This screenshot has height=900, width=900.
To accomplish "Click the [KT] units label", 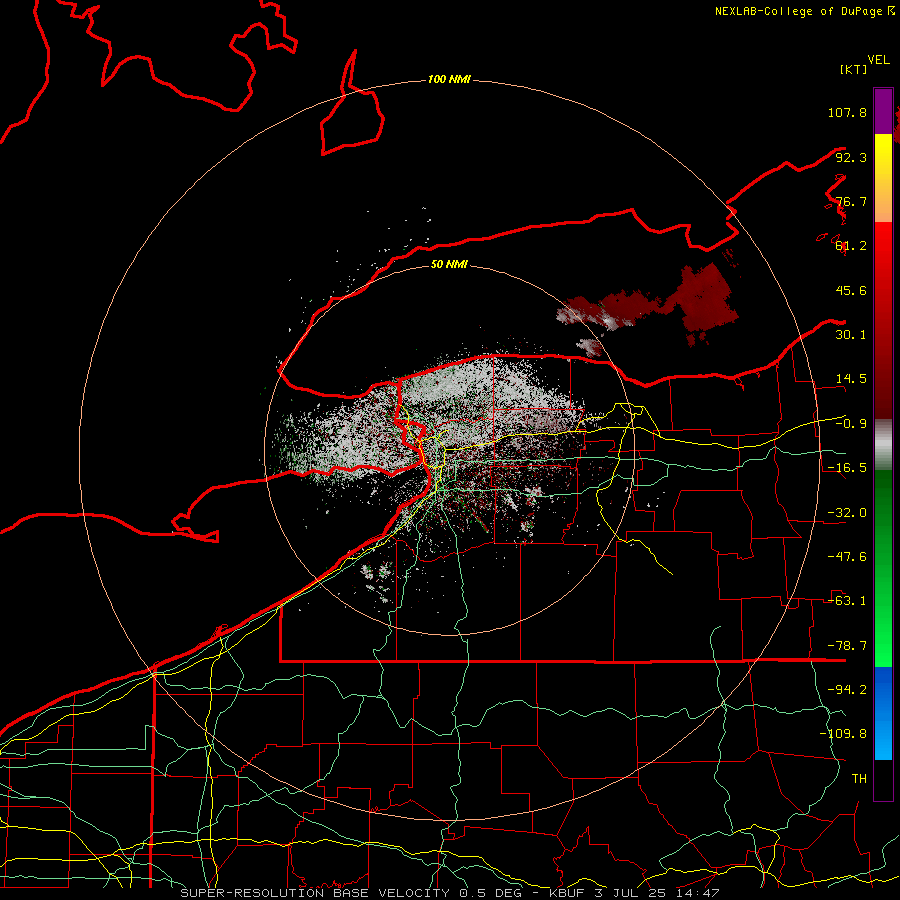I will (x=853, y=69).
